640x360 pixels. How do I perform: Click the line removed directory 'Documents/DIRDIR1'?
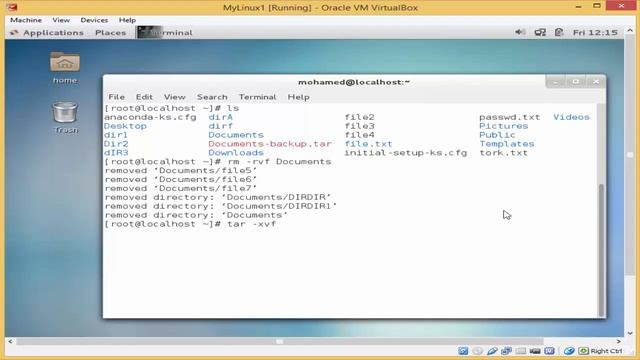[x=221, y=206]
